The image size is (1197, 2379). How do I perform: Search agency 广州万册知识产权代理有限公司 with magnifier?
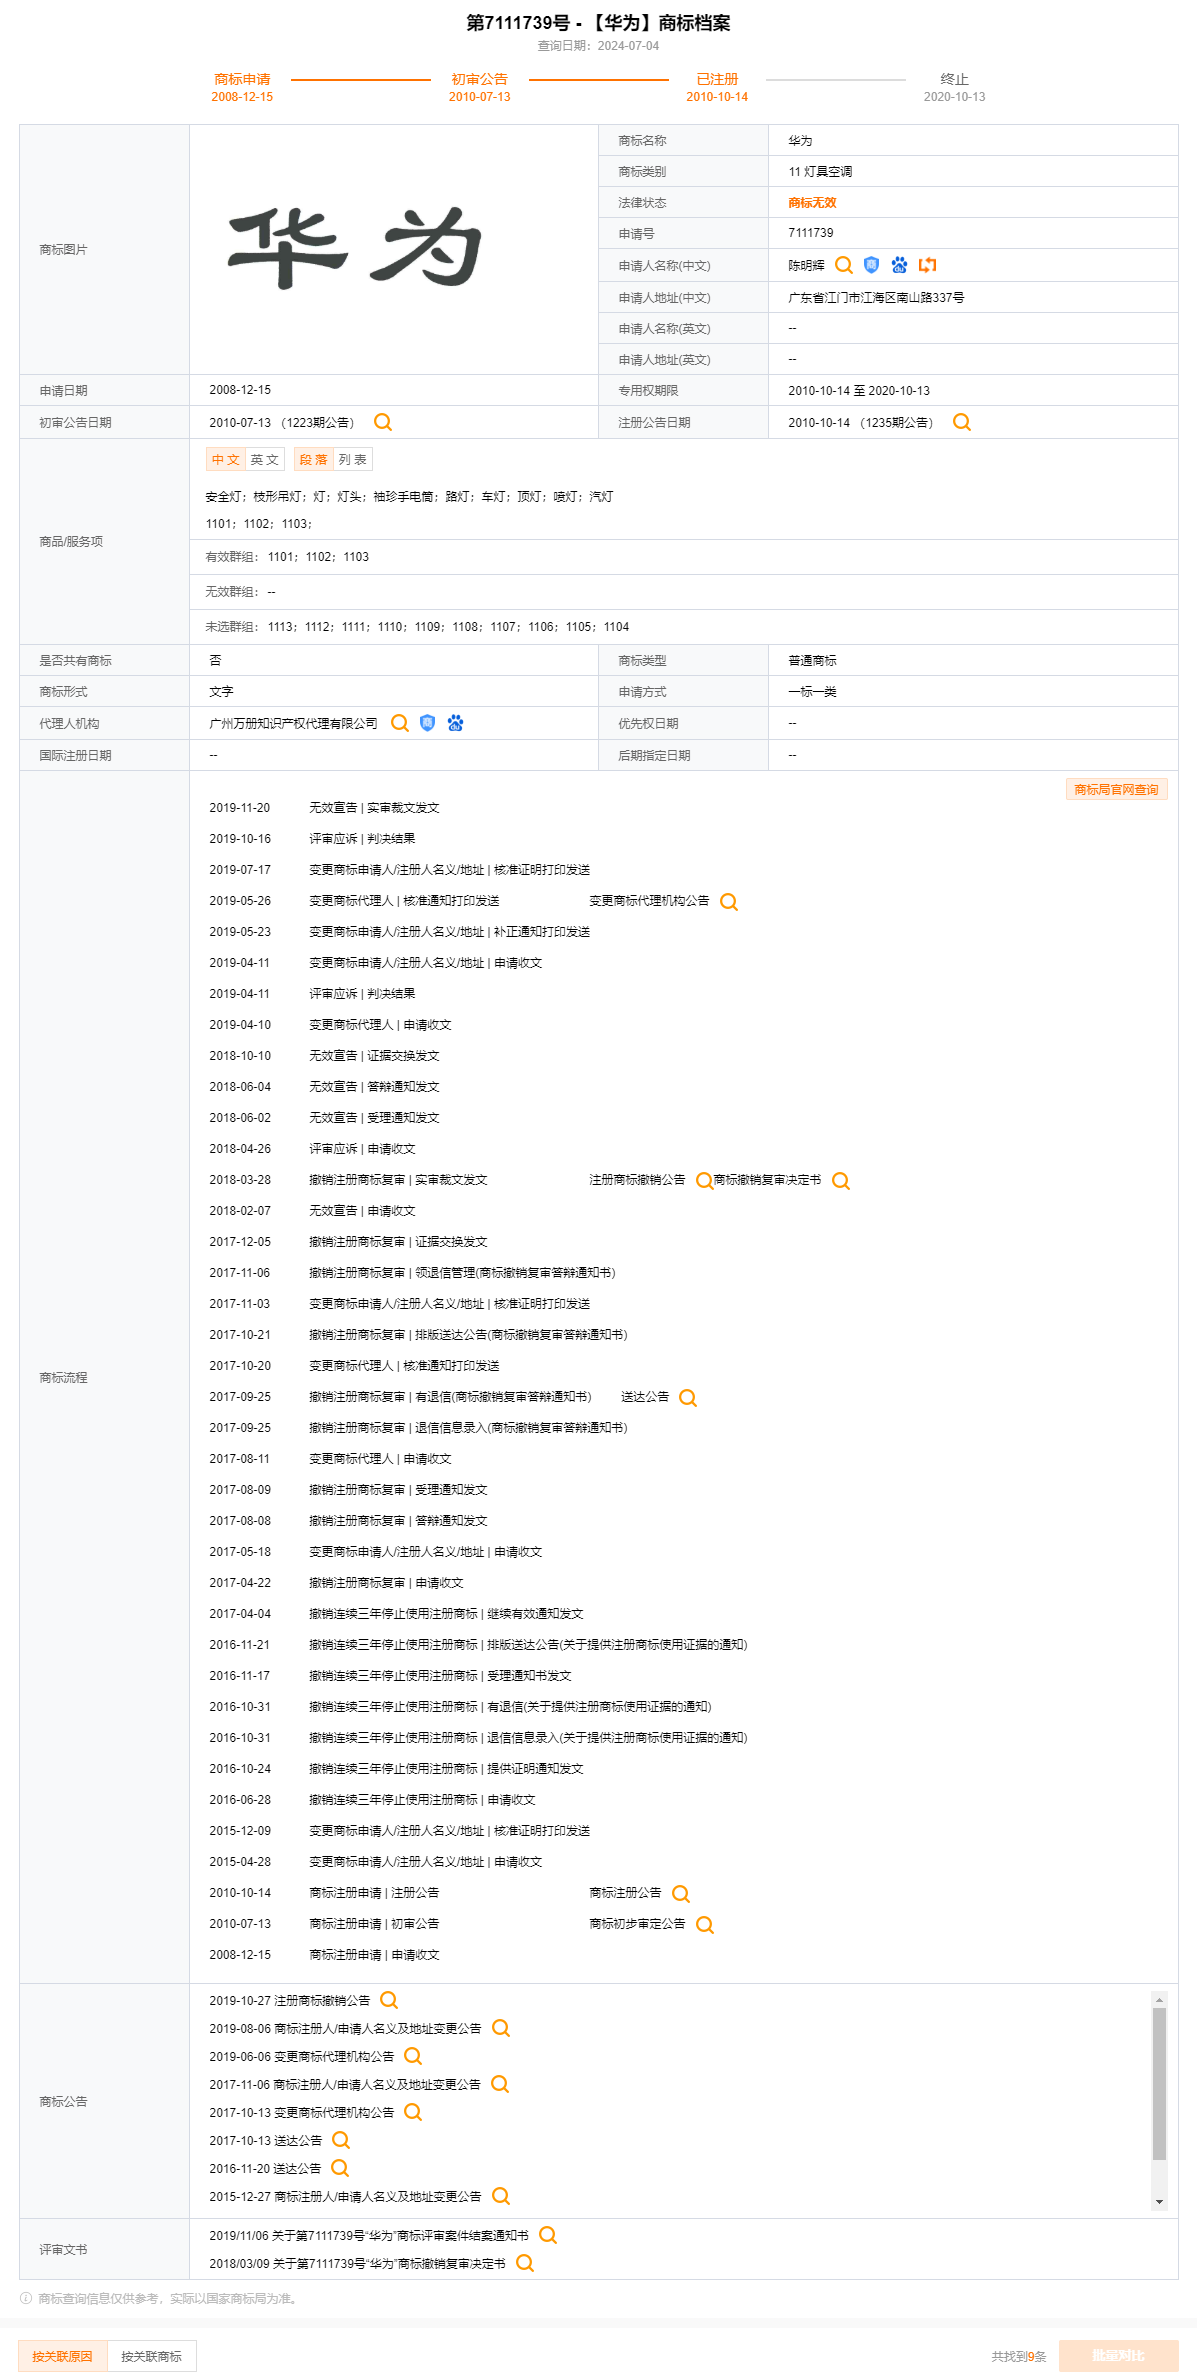point(400,723)
